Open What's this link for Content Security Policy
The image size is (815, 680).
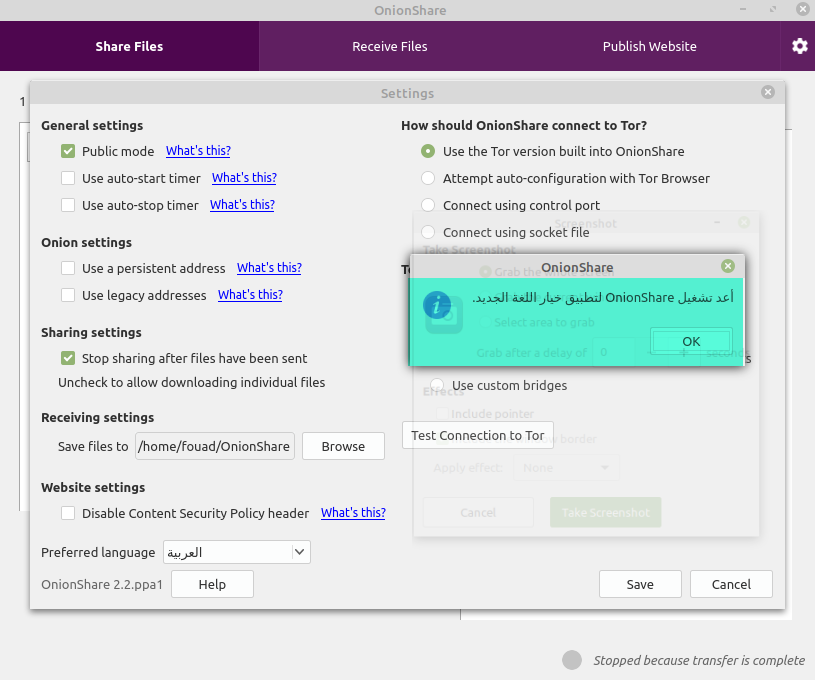[353, 513]
